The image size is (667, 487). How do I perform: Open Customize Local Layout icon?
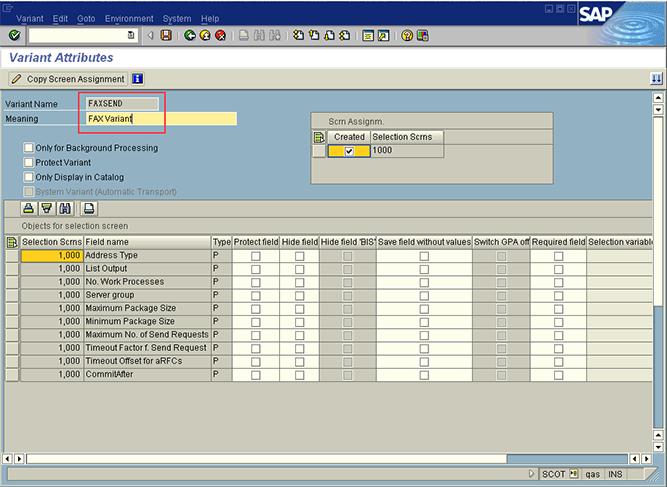pos(422,35)
